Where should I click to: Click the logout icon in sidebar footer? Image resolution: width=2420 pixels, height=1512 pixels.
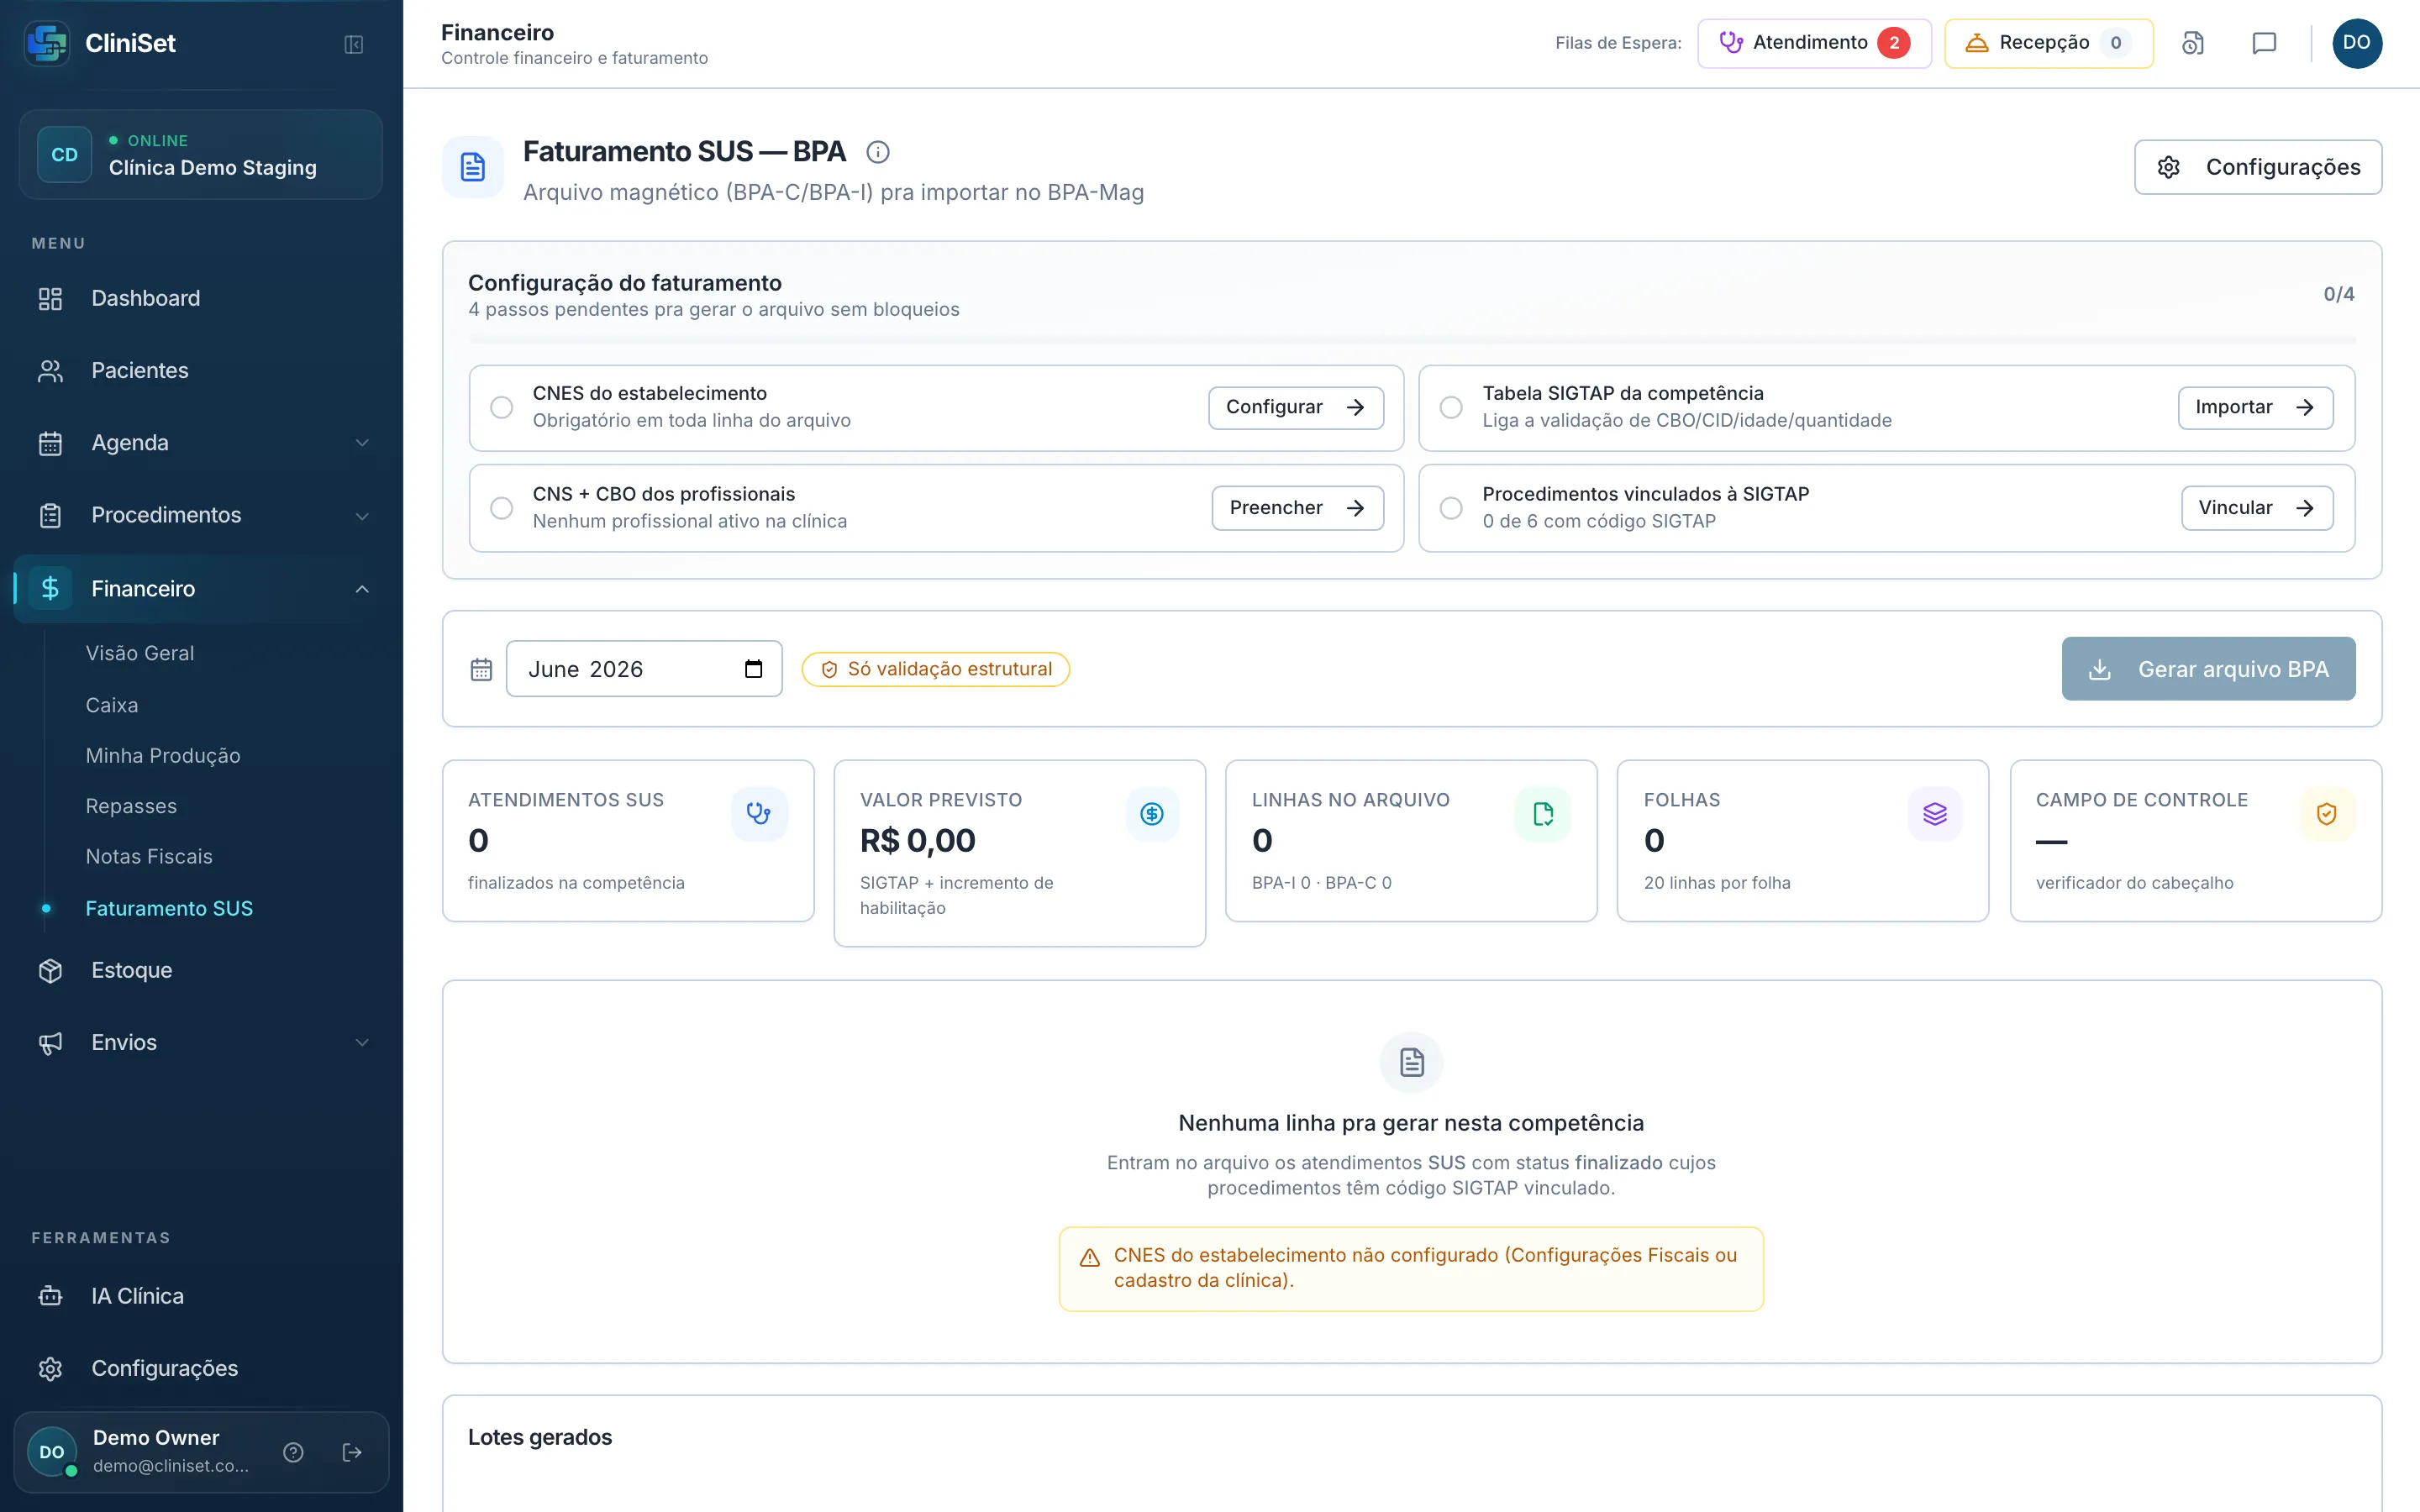point(352,1452)
